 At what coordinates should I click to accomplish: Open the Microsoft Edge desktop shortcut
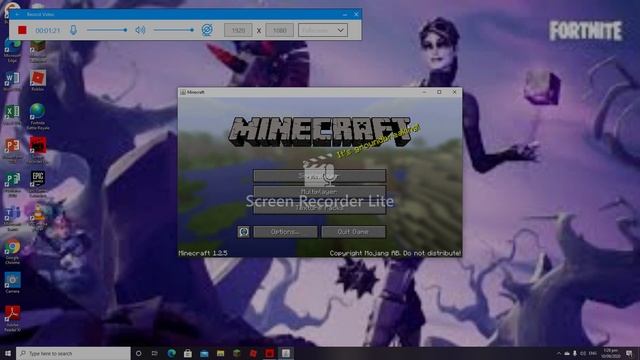[x=12, y=51]
